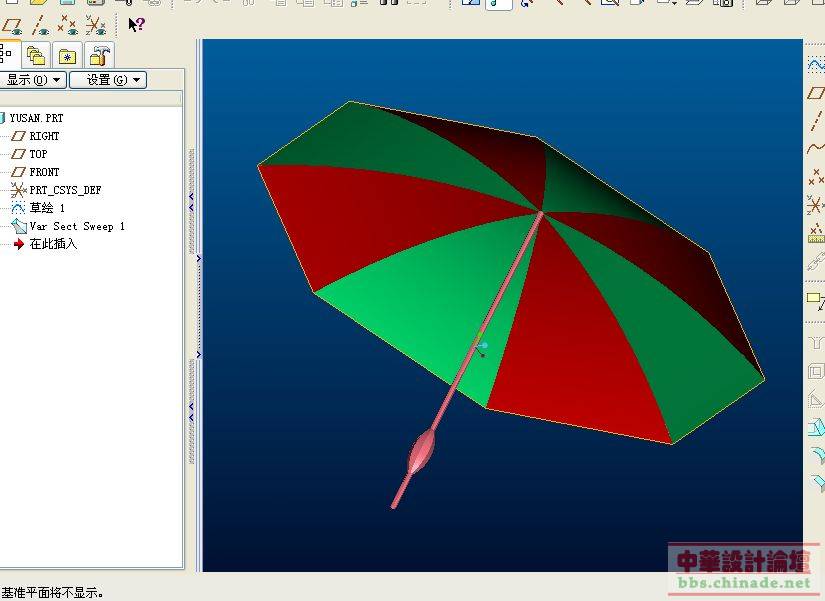
Task: Switch to the Model Tree tab
Action: [x=7, y=55]
